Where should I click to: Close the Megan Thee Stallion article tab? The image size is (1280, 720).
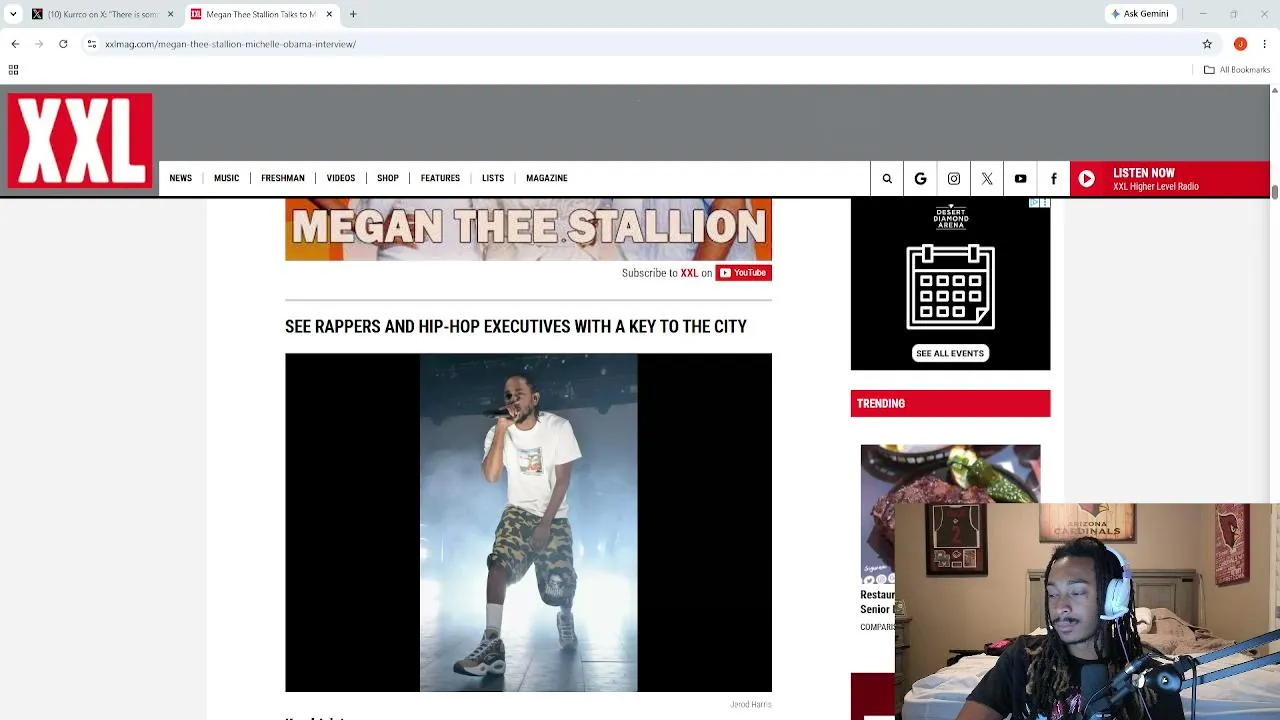[x=329, y=14]
